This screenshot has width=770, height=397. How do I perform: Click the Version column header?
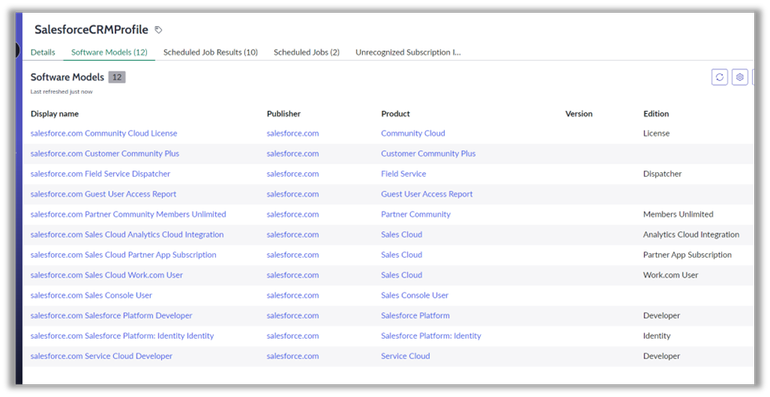[579, 113]
